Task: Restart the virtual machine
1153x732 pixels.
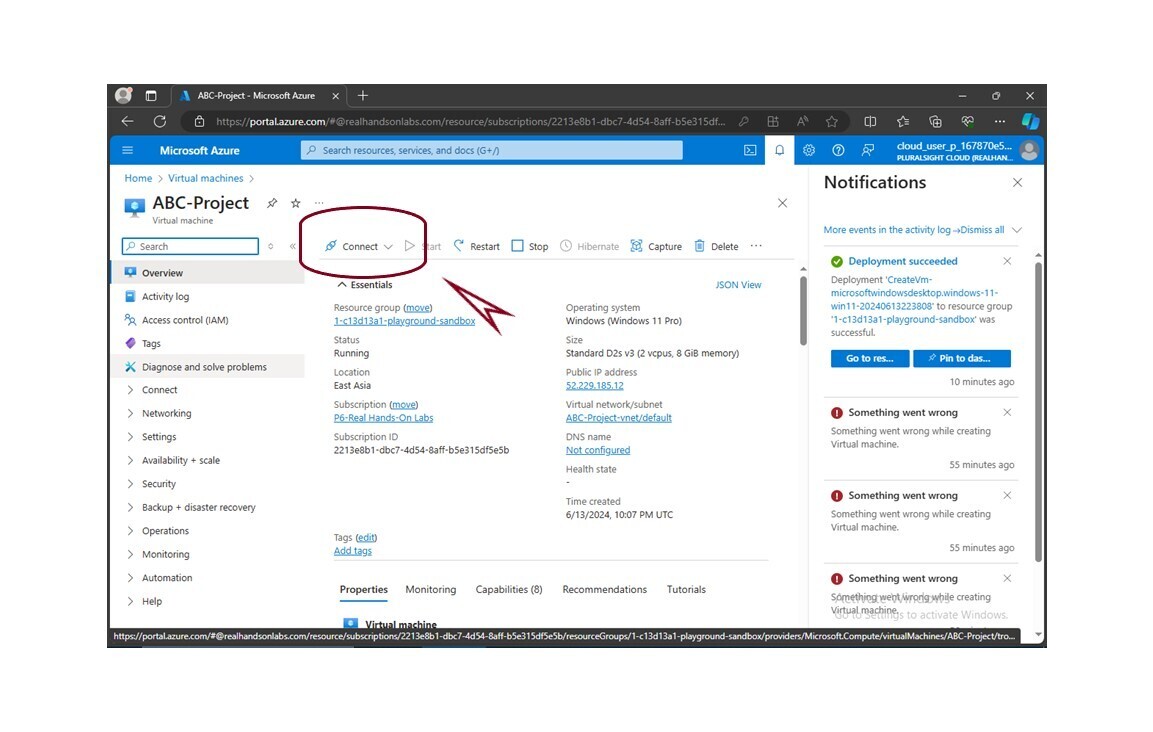Action: [476, 246]
